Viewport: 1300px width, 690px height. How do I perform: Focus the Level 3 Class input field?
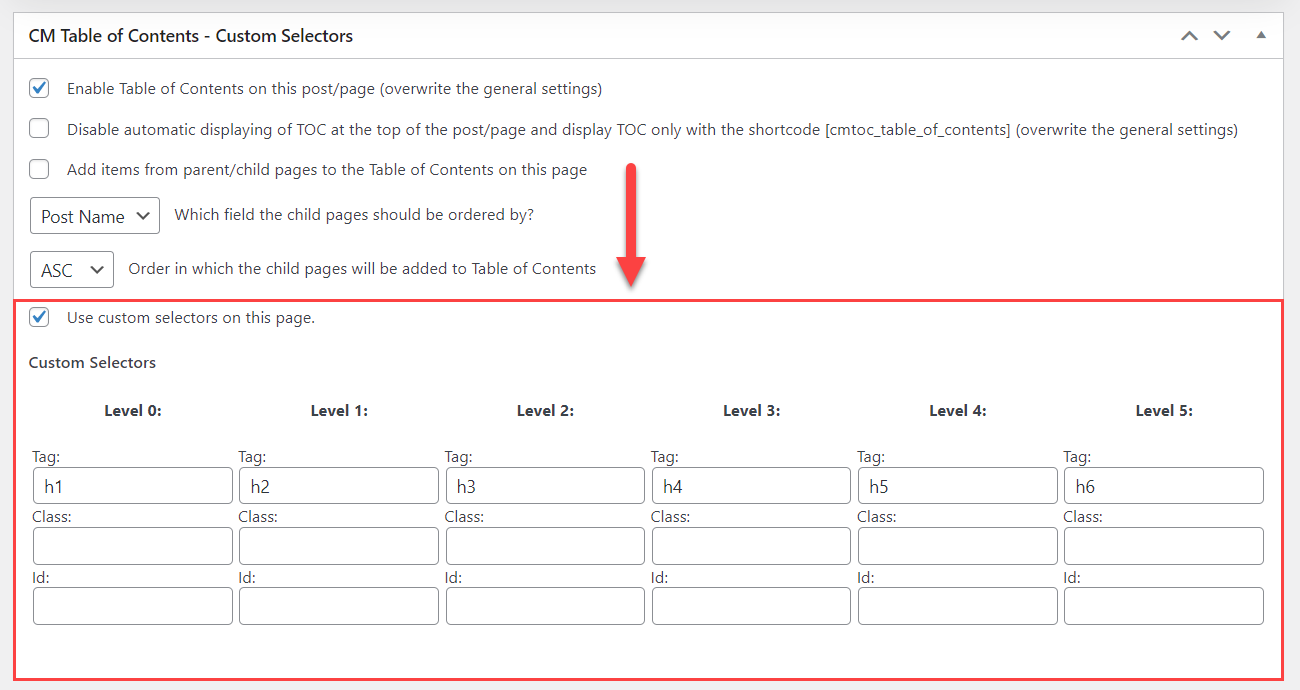pos(751,546)
